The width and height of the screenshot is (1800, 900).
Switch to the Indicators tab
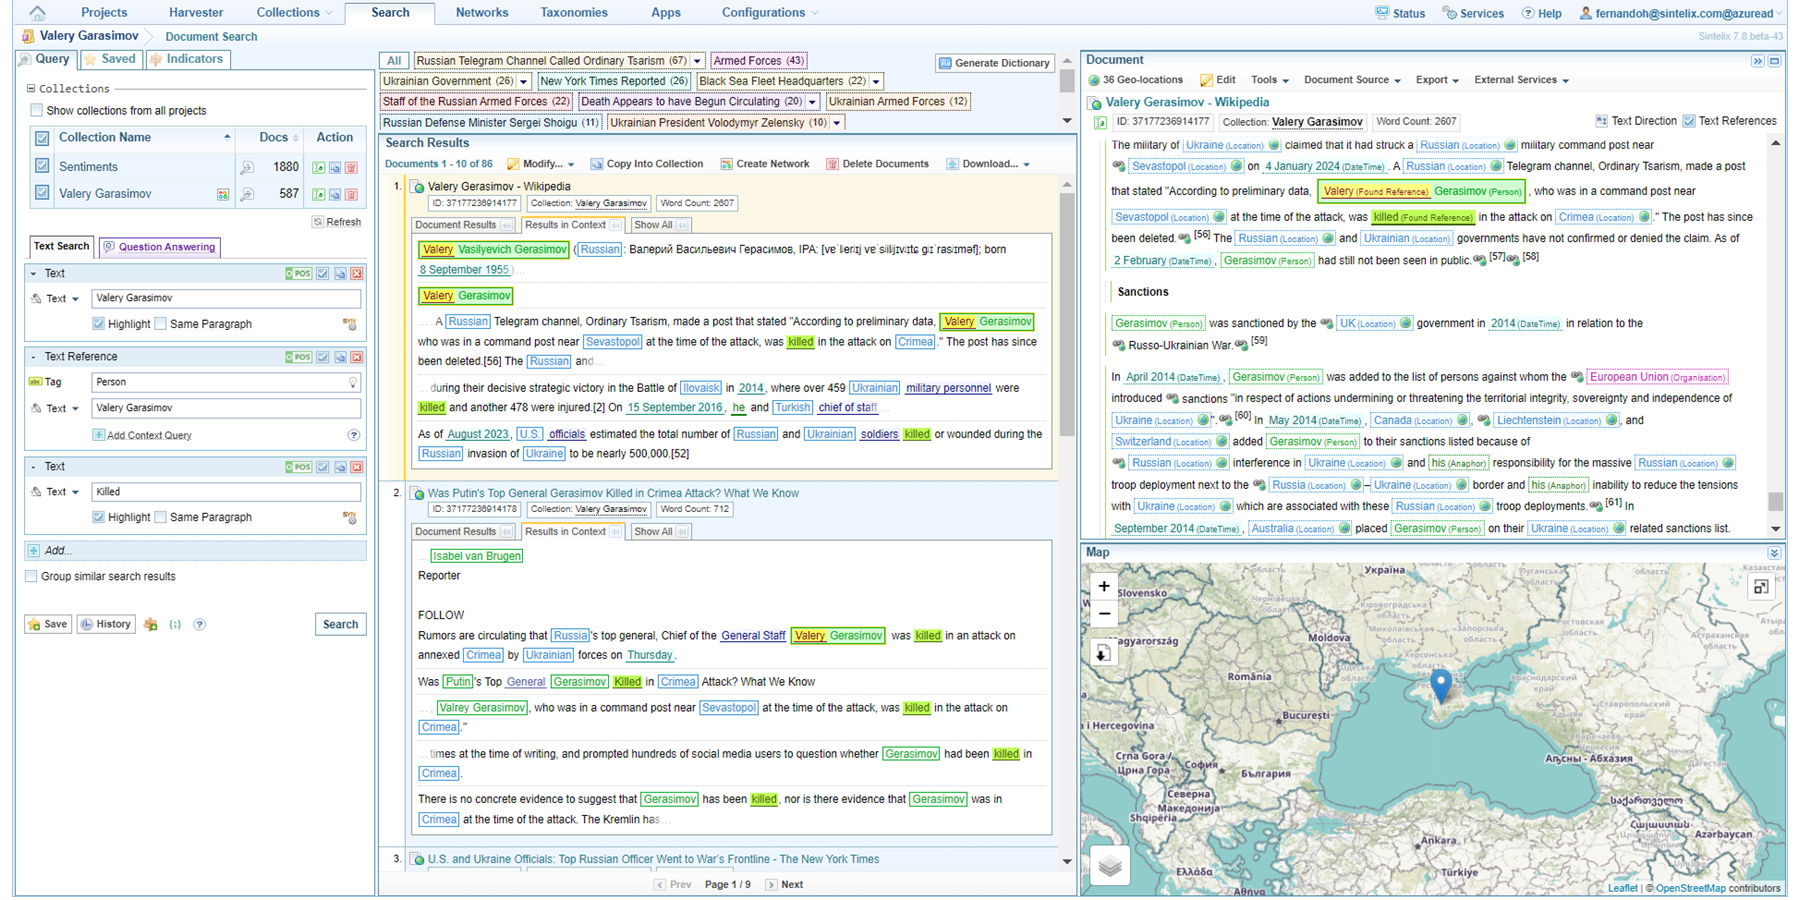point(187,59)
